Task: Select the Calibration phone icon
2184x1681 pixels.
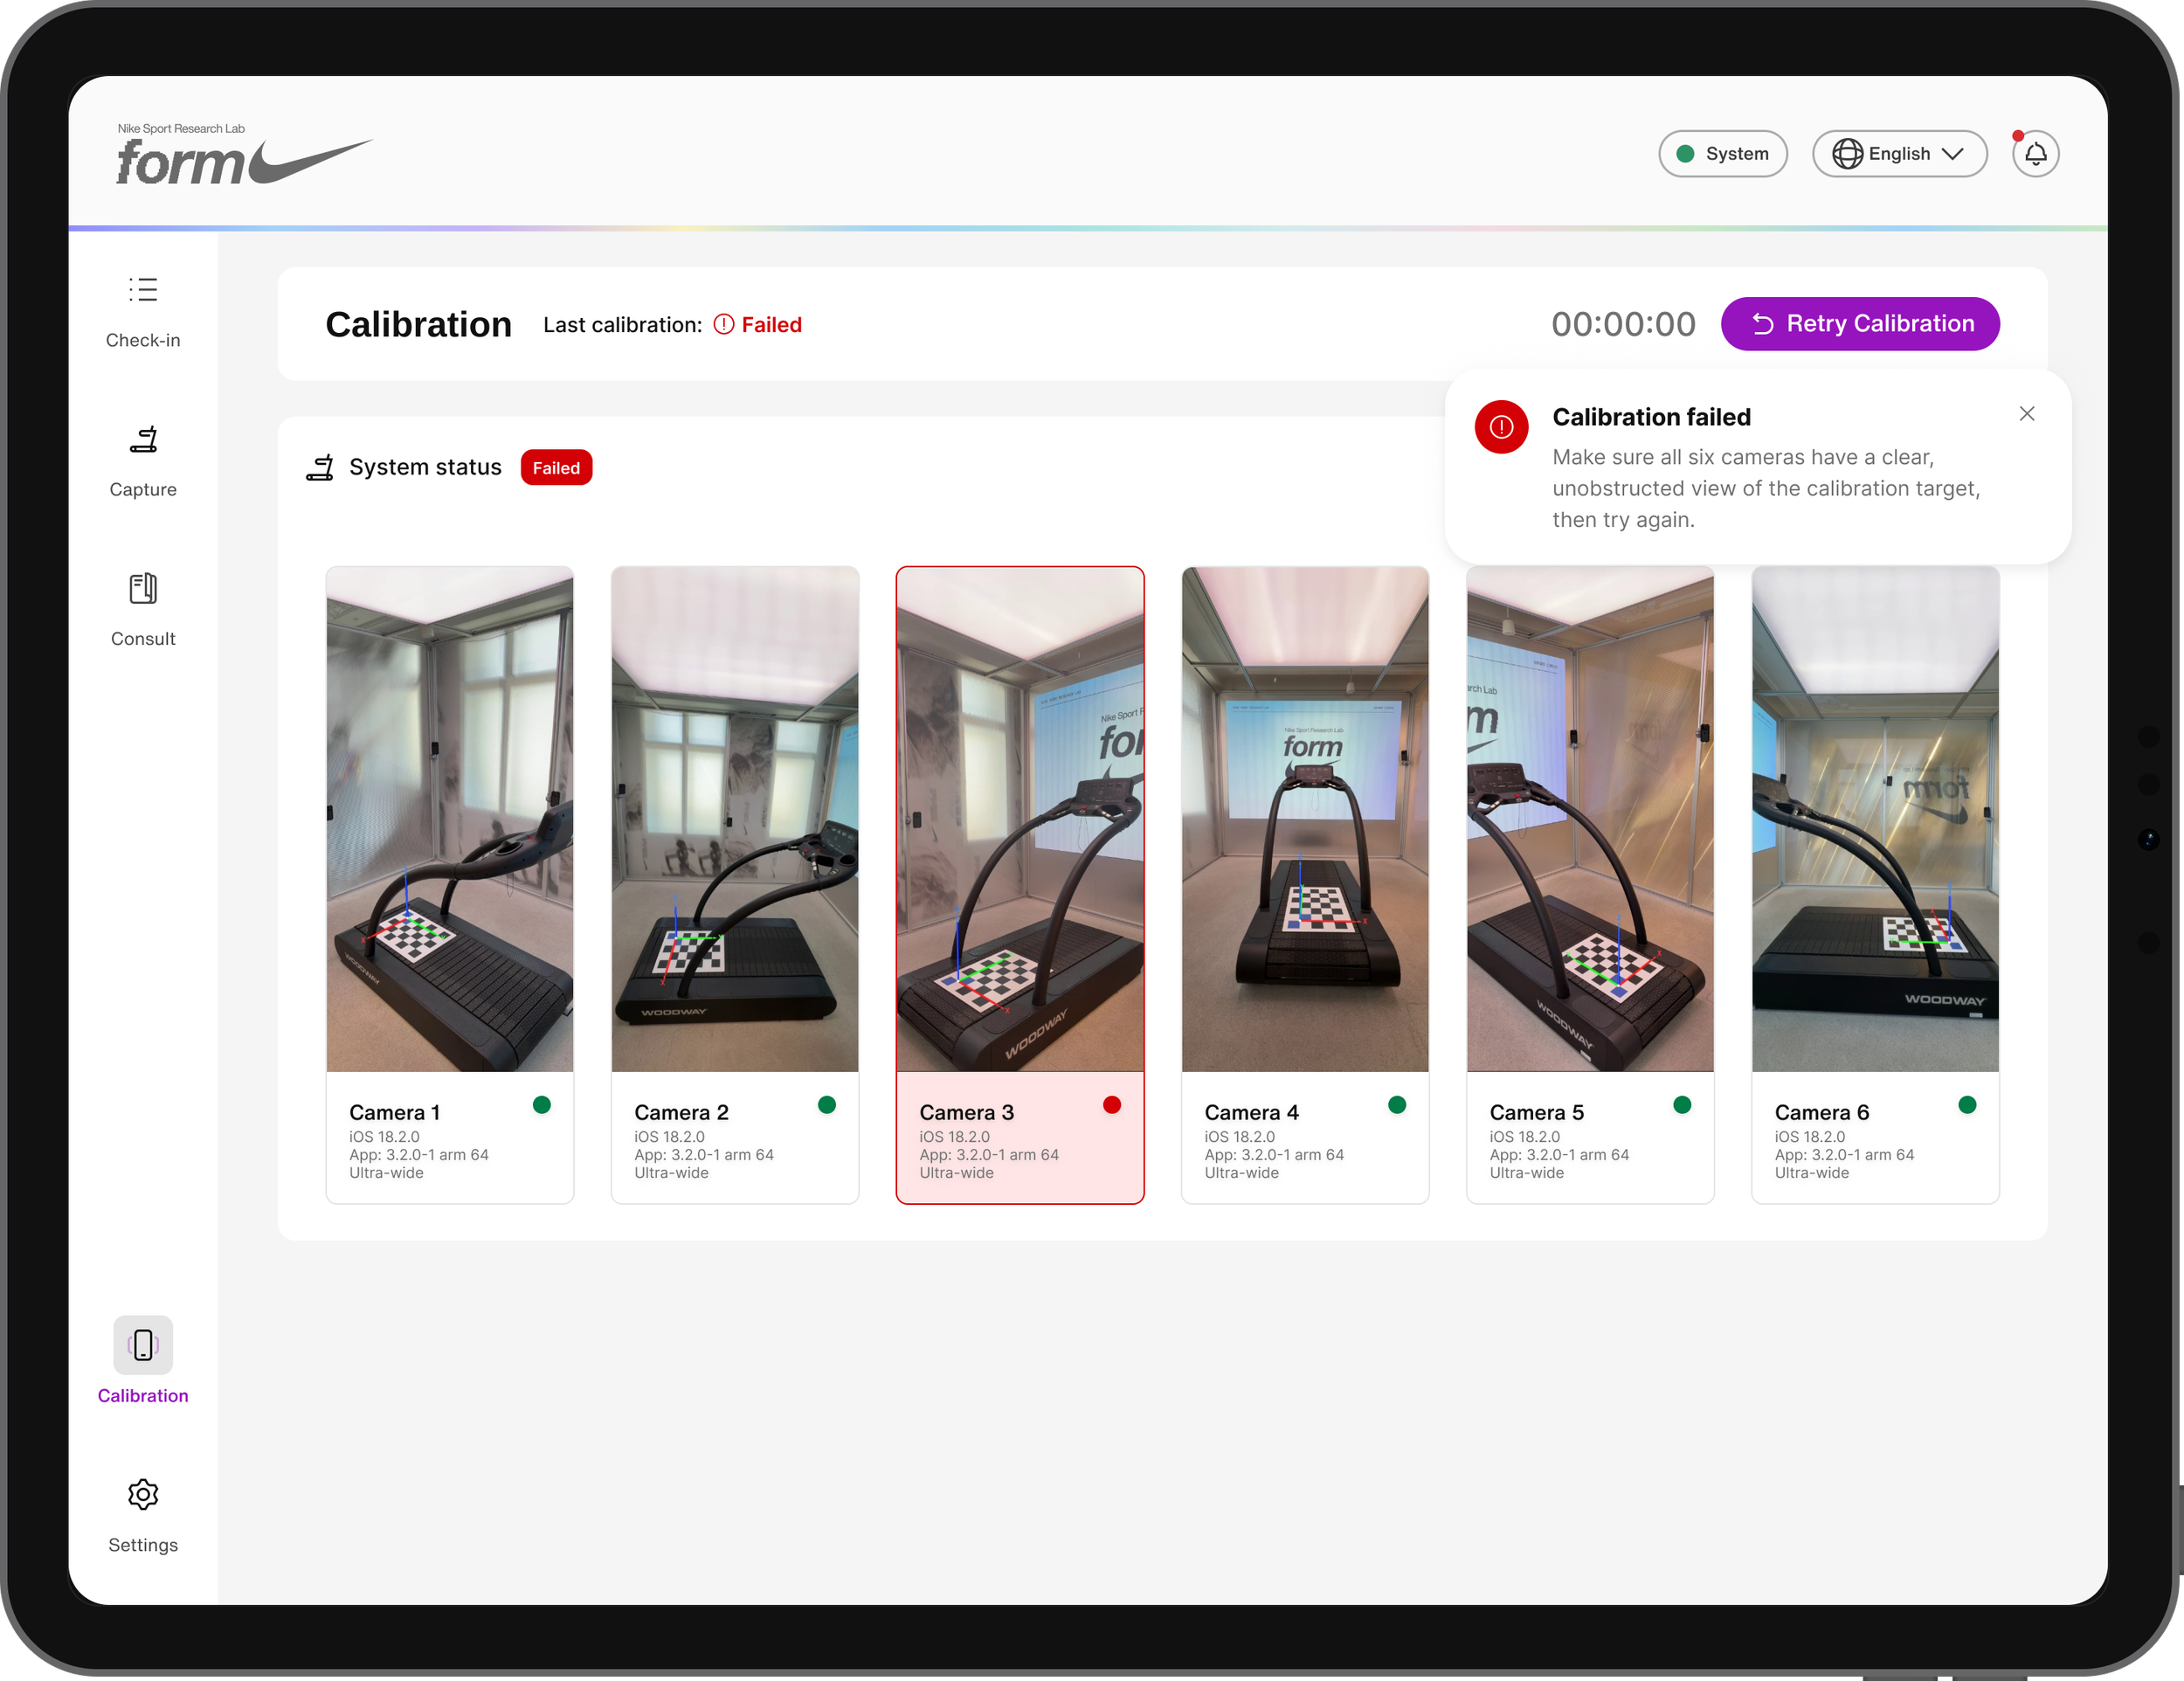Action: click(143, 1345)
